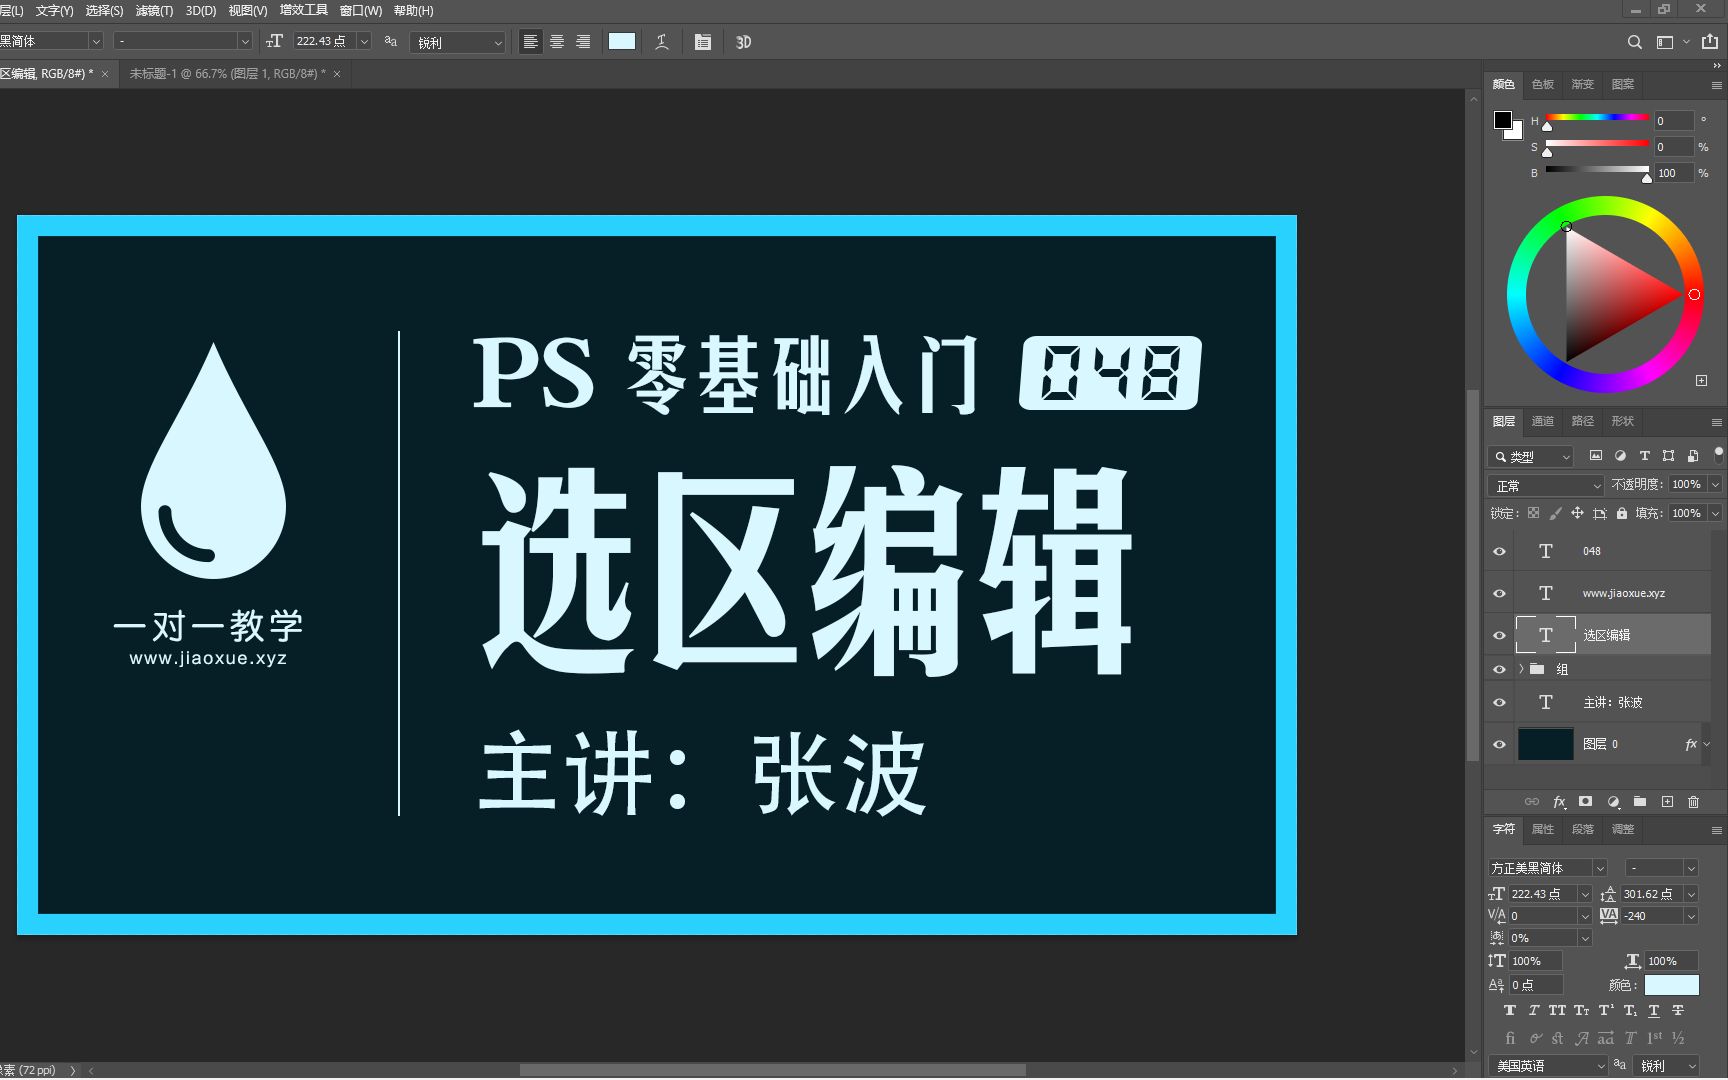
Task: Filter layers by adjustment layers icon
Action: [1620, 456]
